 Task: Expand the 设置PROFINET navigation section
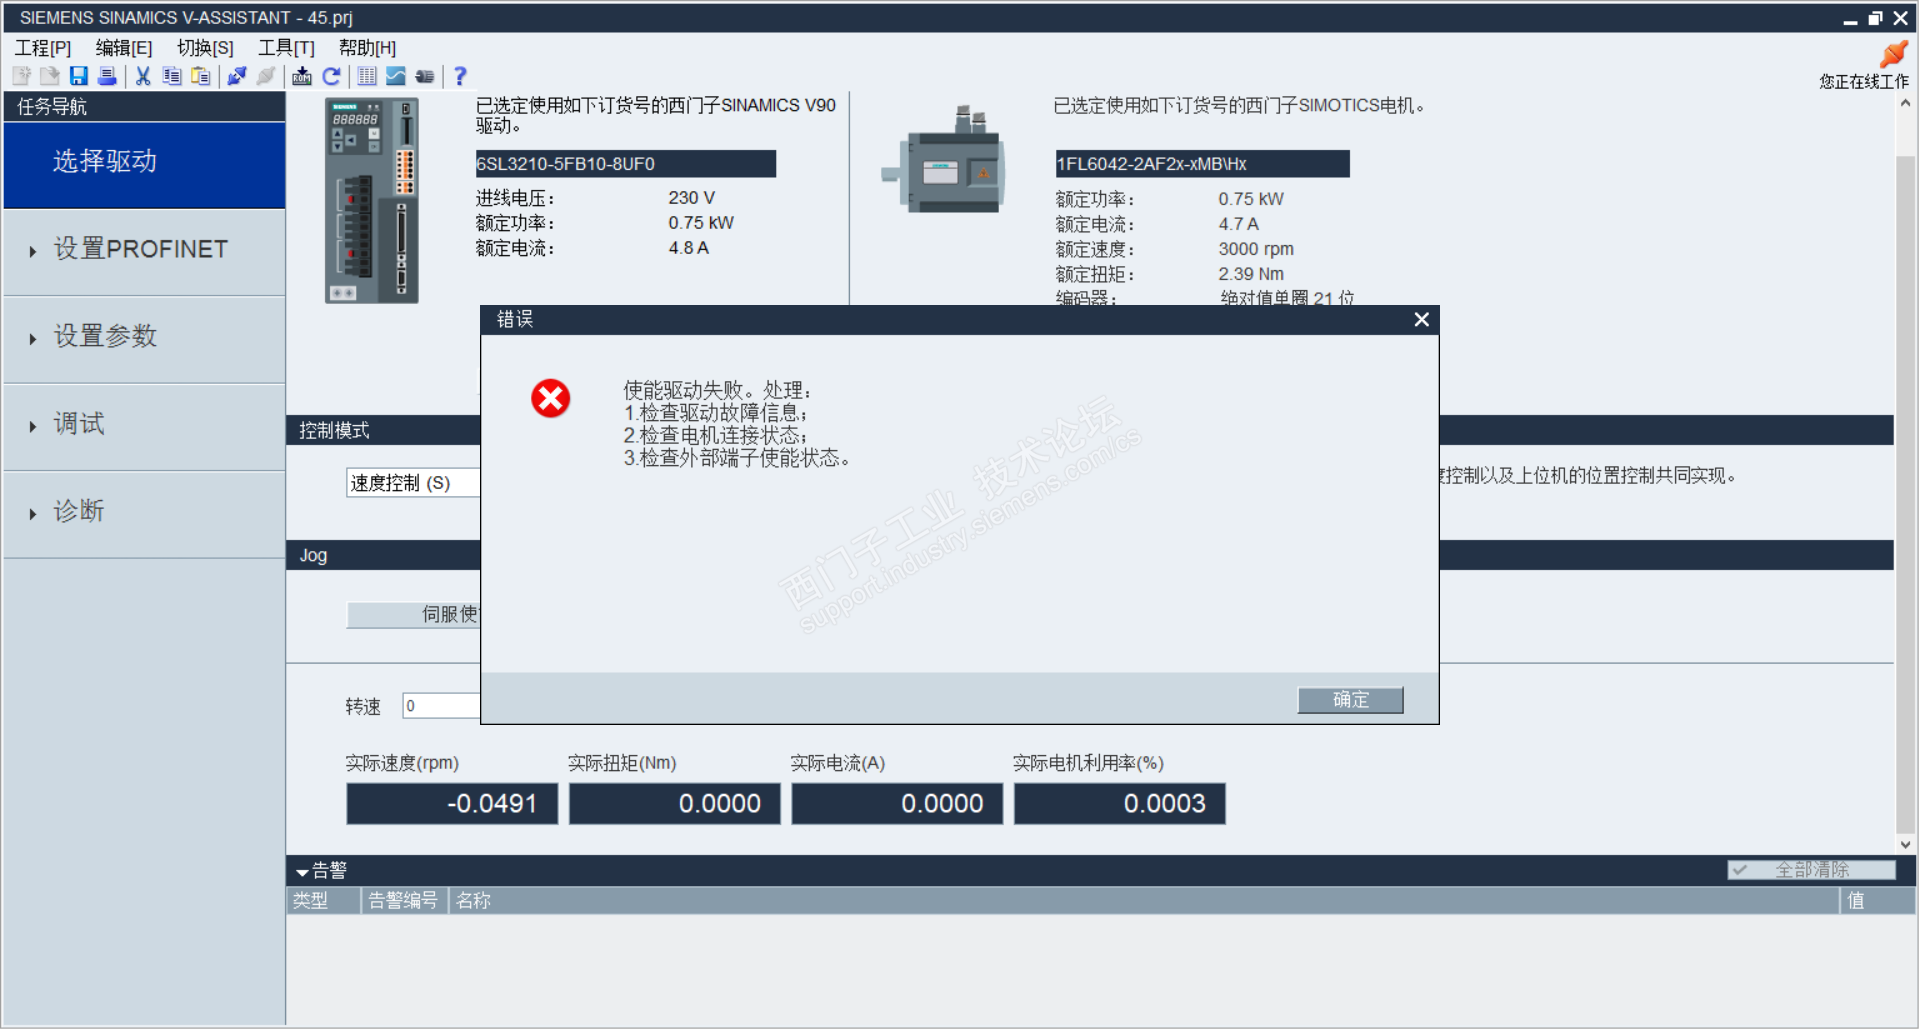pyautogui.click(x=145, y=252)
